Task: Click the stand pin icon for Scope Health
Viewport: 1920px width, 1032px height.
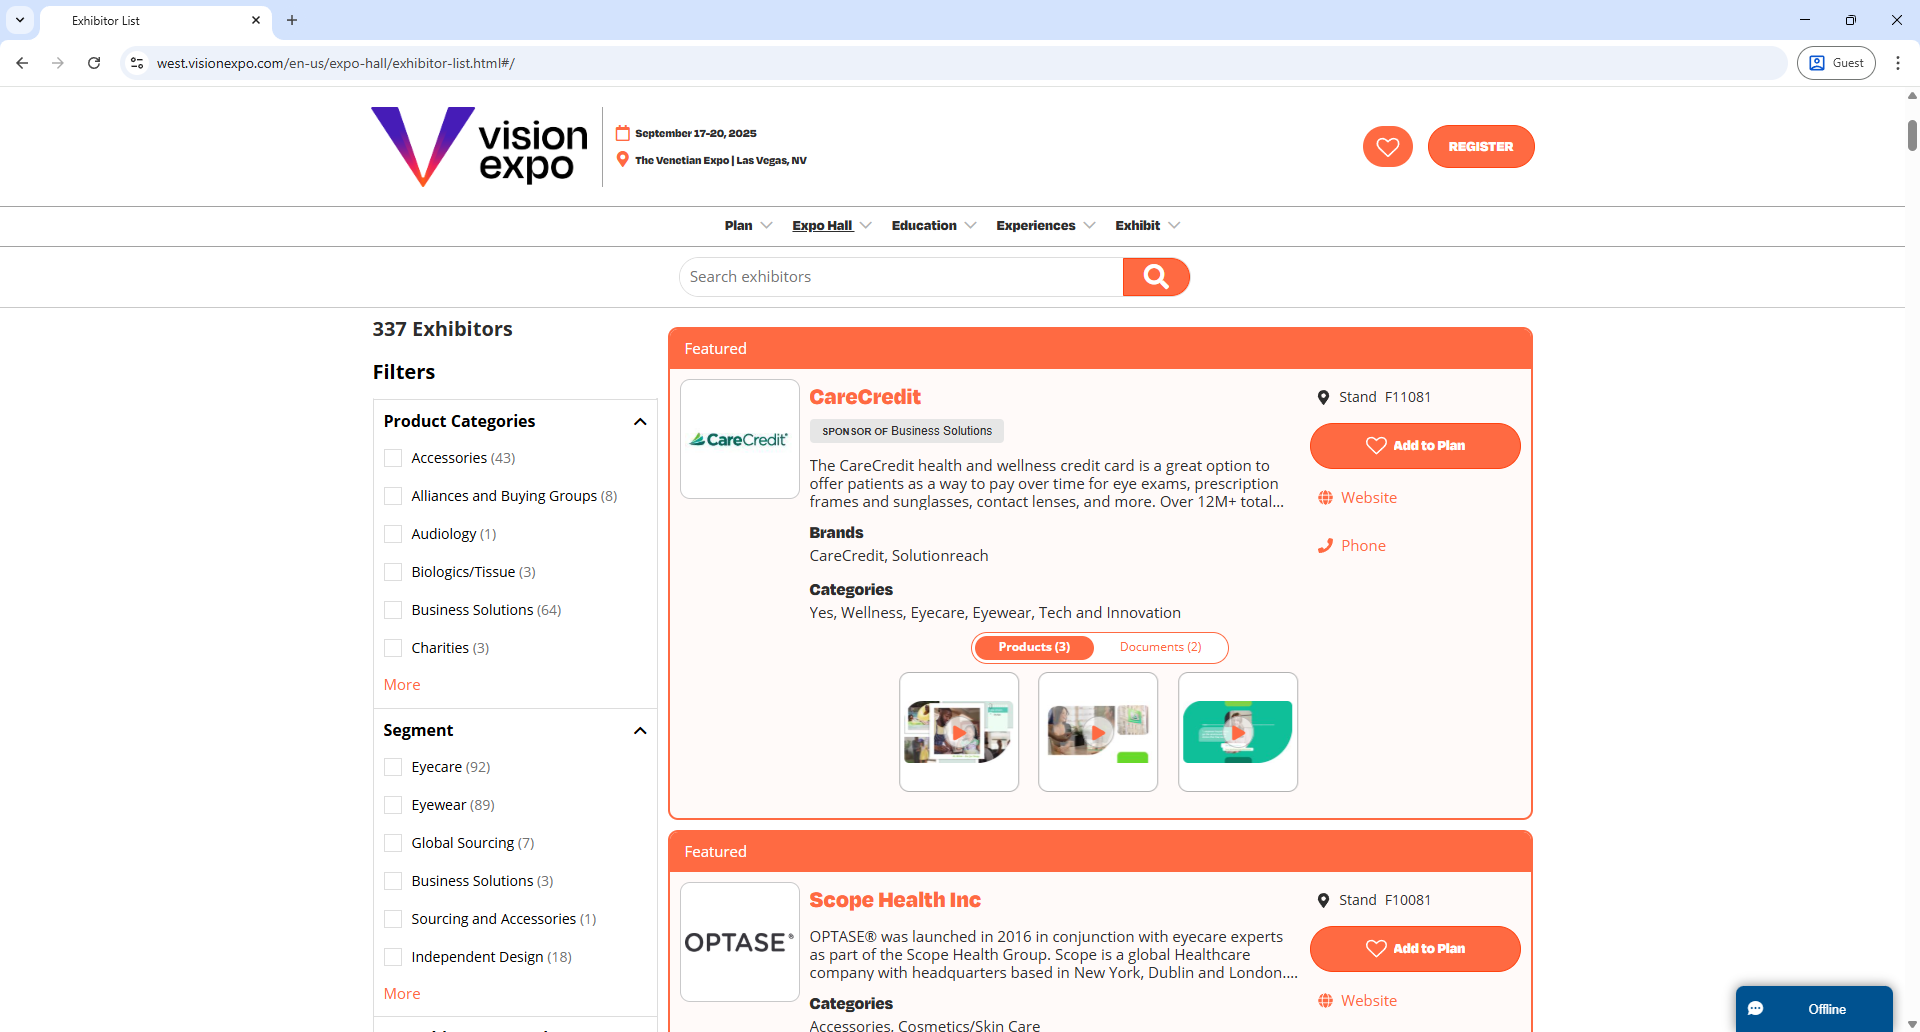Action: coord(1323,899)
